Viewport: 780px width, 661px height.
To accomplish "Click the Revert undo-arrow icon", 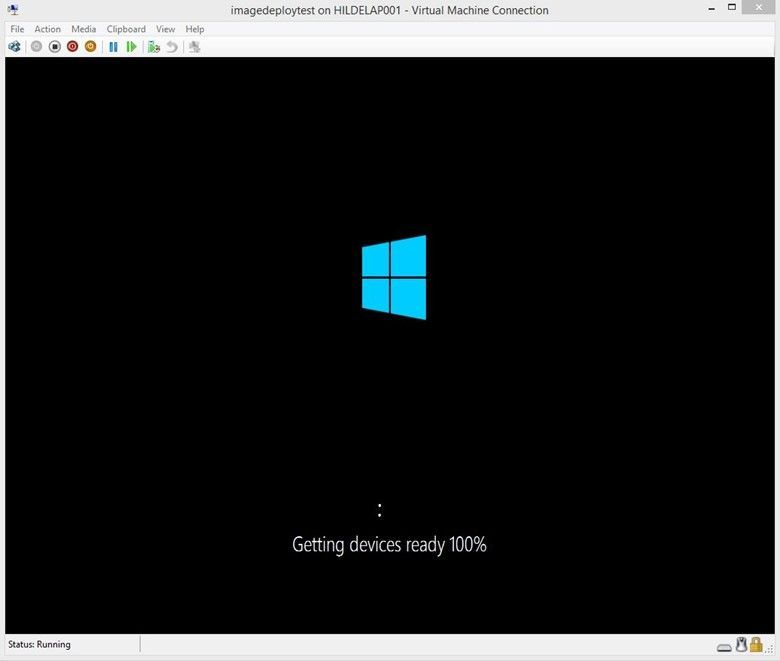I will click(x=172, y=47).
